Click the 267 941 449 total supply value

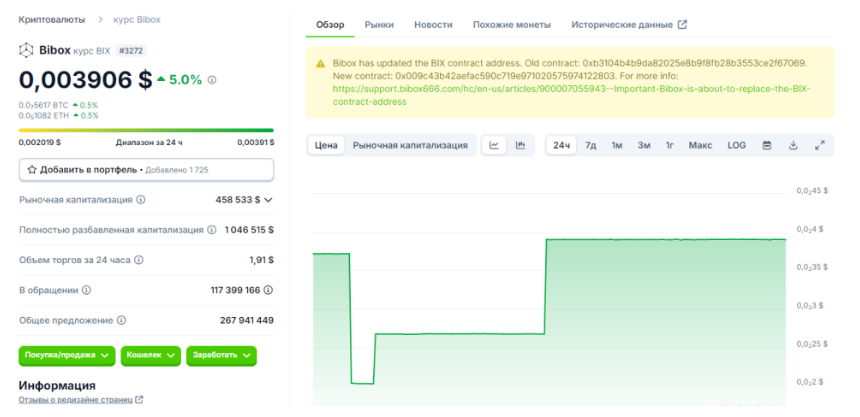pyautogui.click(x=247, y=320)
